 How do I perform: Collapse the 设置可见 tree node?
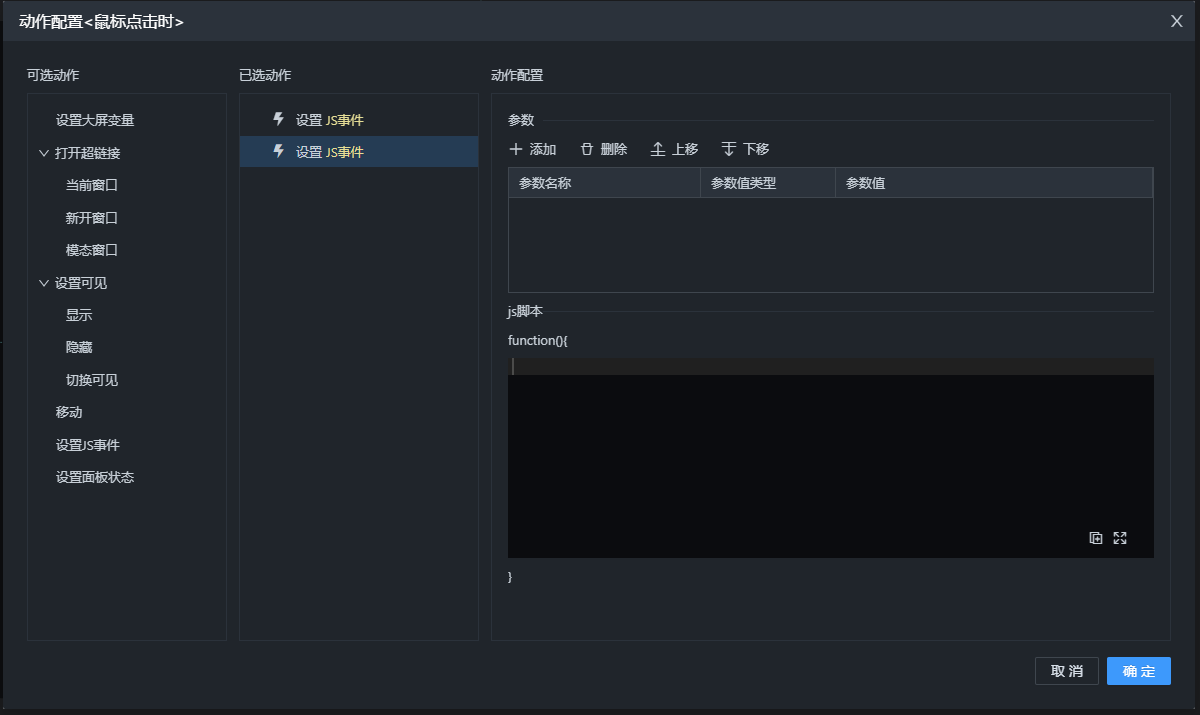coord(43,283)
